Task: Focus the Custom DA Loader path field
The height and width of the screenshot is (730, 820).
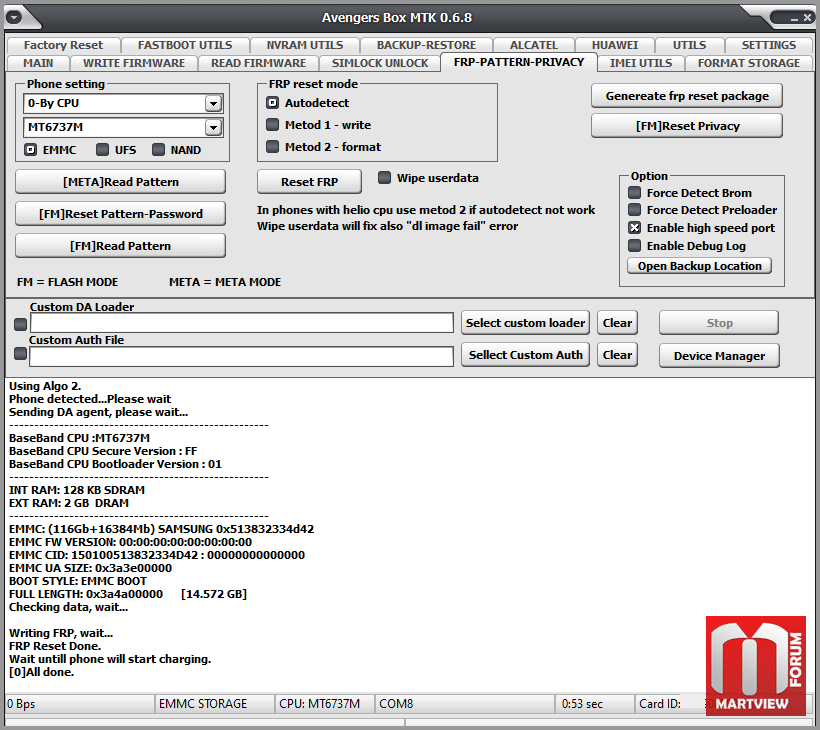Action: pyautogui.click(x=242, y=323)
